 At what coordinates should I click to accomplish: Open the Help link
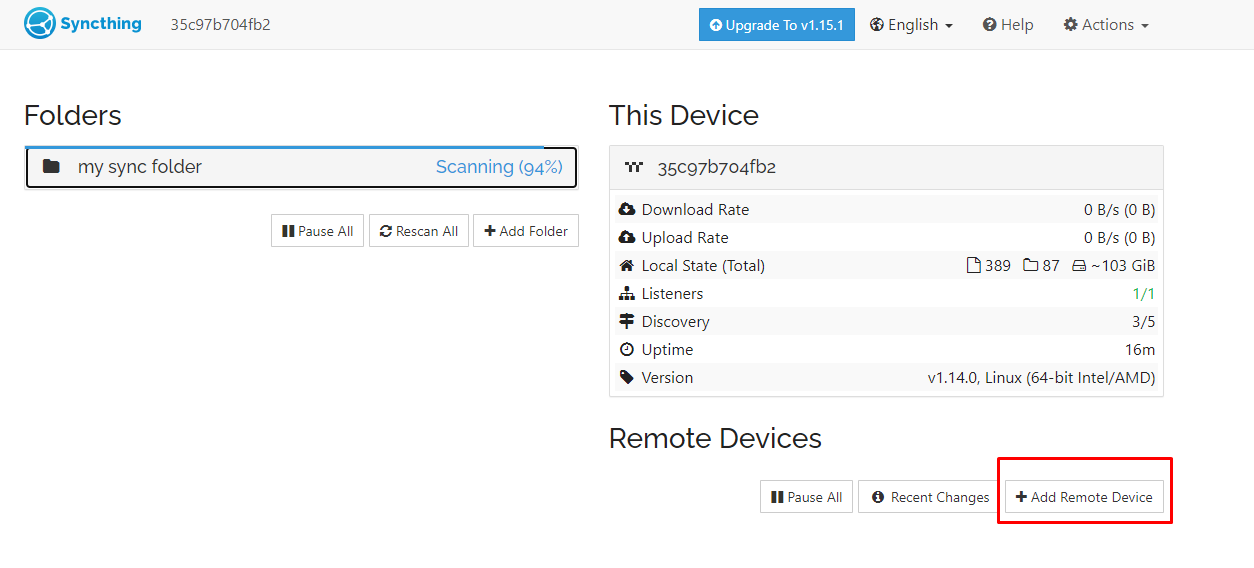pyautogui.click(x=1008, y=25)
